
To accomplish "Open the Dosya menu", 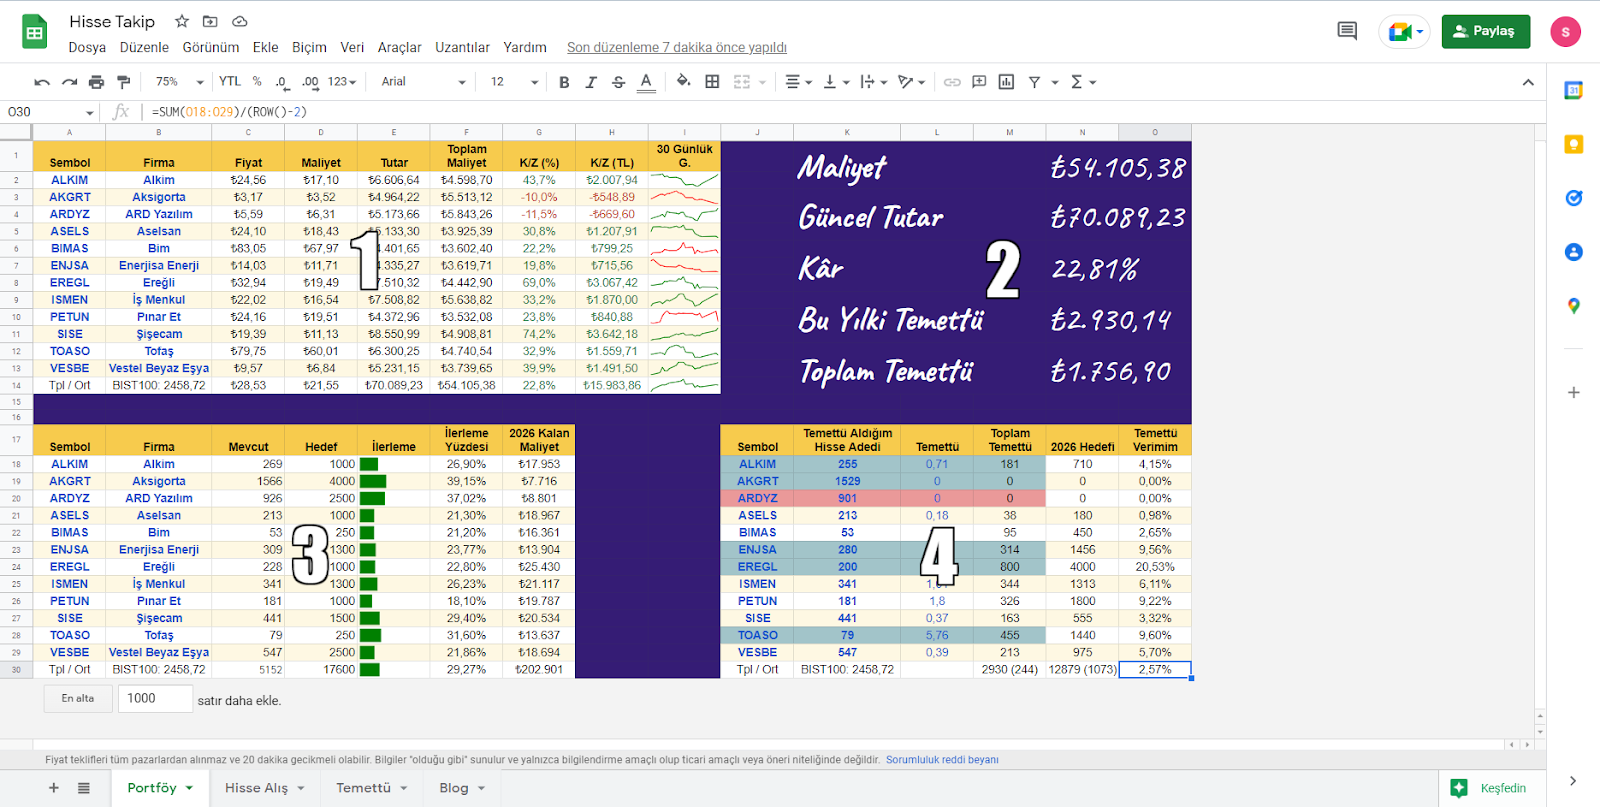I will 87,47.
